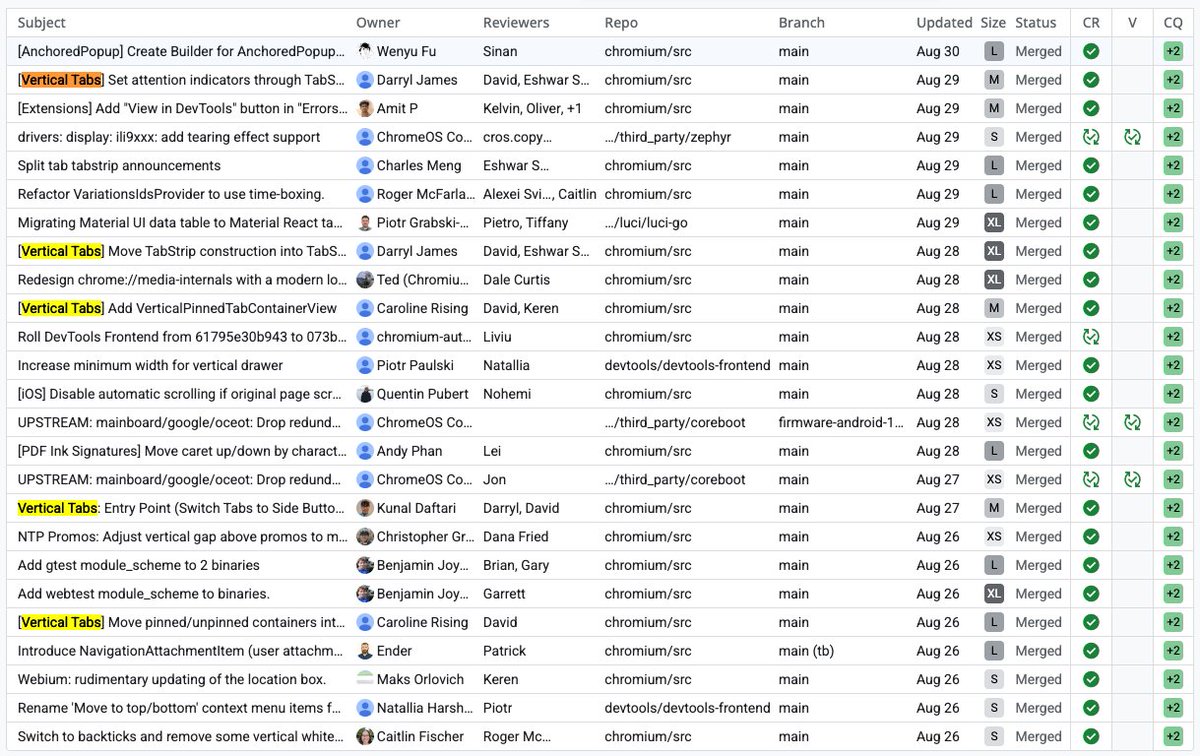Viewport: 1200px width, 756px height.
Task: Click reviewer Dale Curtis
Action: (516, 280)
